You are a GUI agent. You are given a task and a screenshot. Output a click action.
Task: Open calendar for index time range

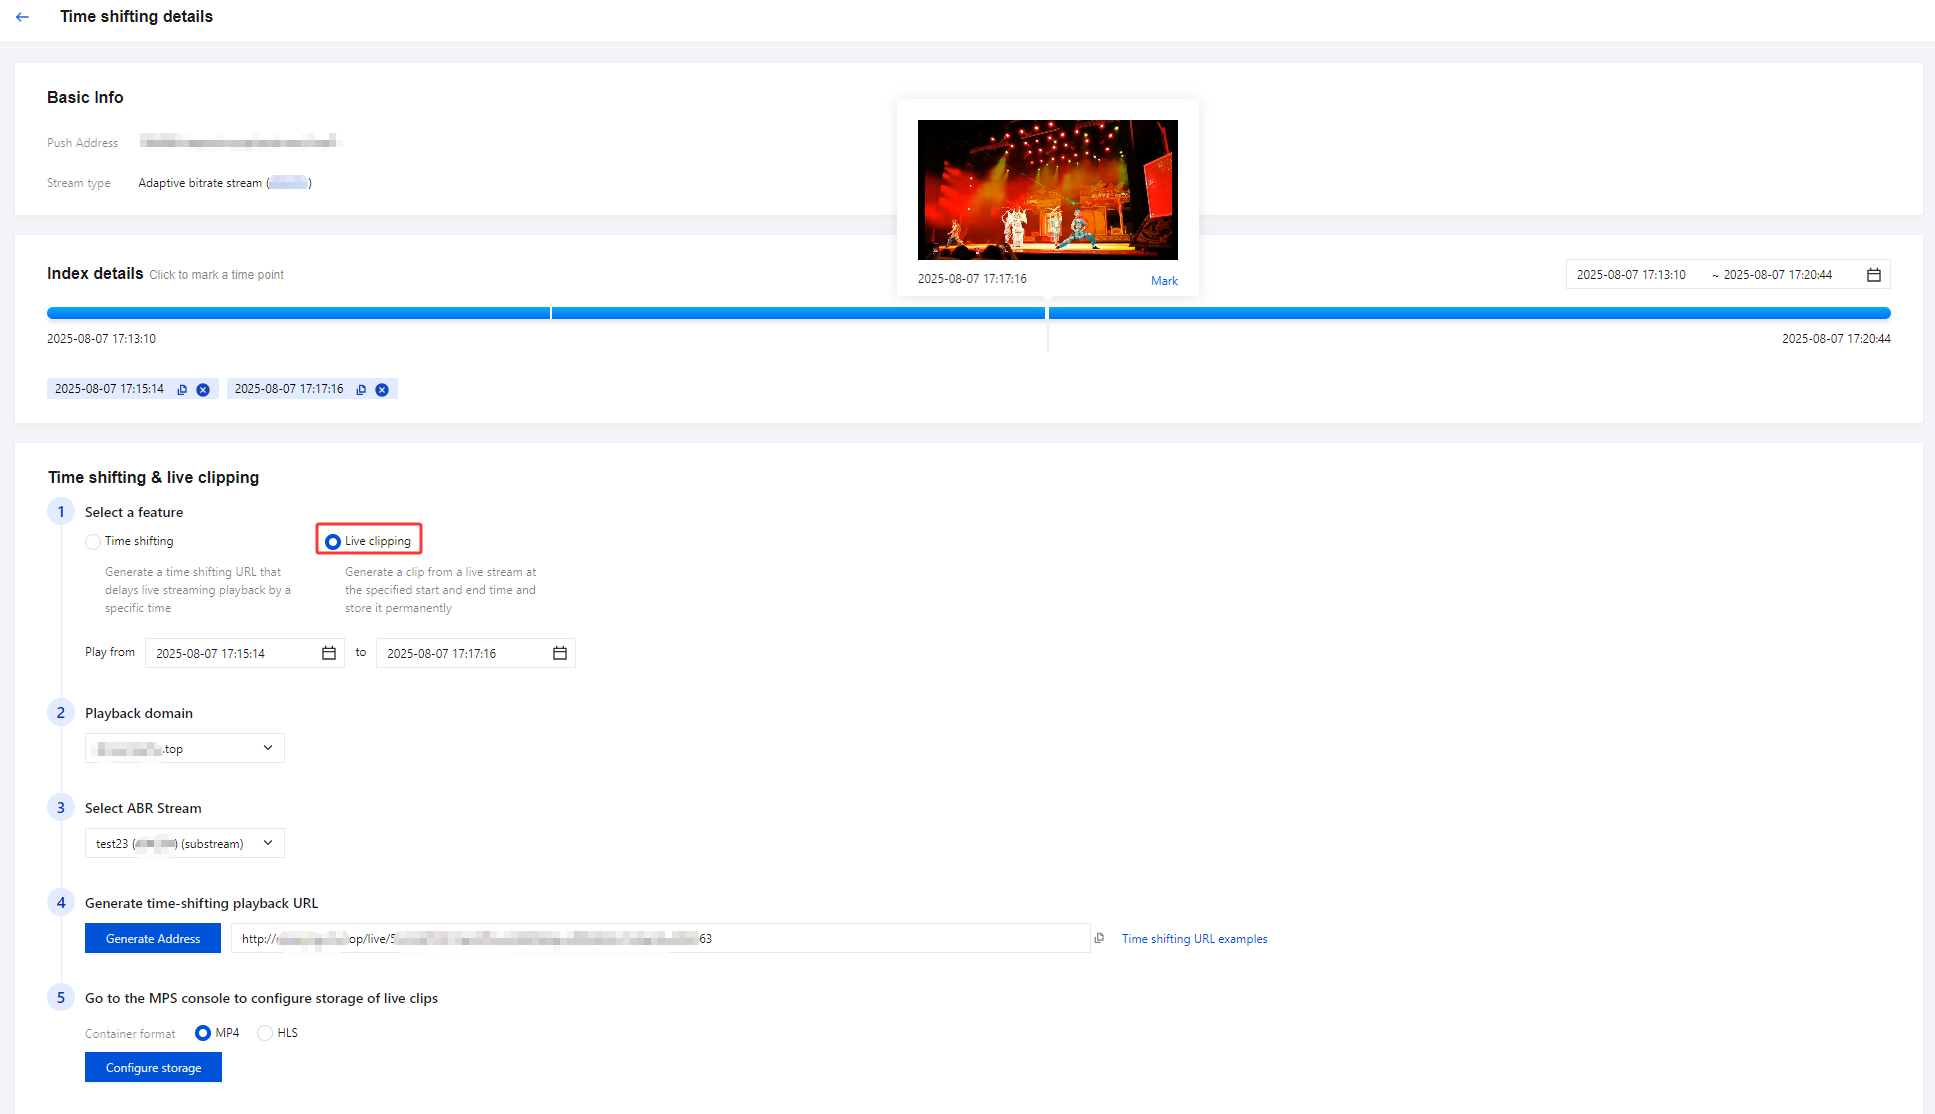point(1873,275)
